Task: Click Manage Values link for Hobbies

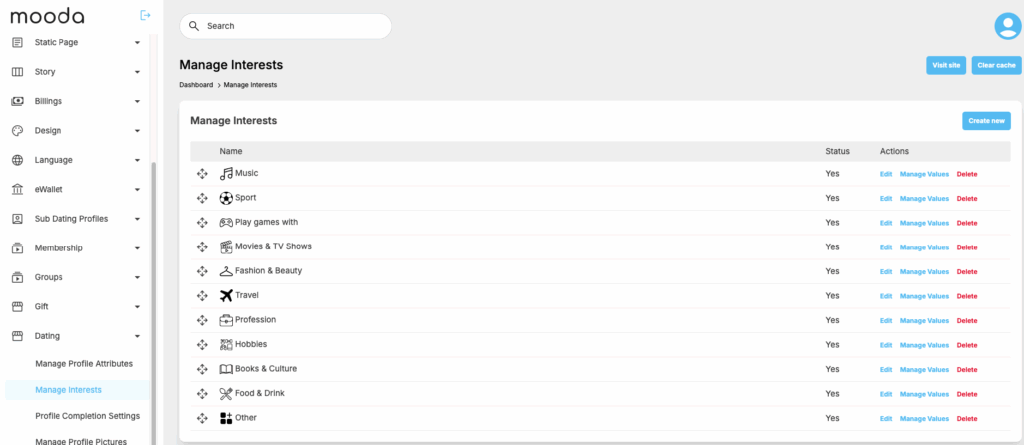Action: pyautogui.click(x=924, y=345)
